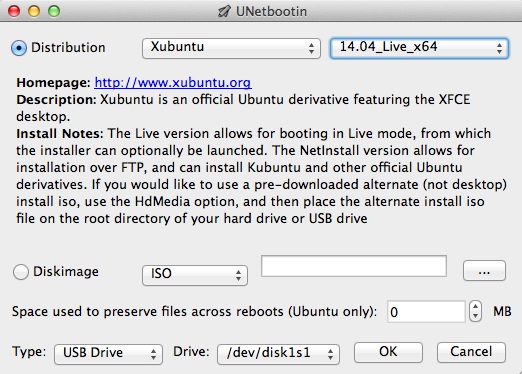Select the Distribution radio button

pyautogui.click(x=19, y=48)
